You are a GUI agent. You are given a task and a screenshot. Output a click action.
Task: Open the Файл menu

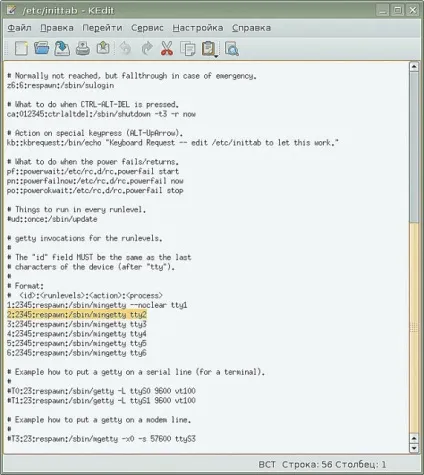(19, 28)
